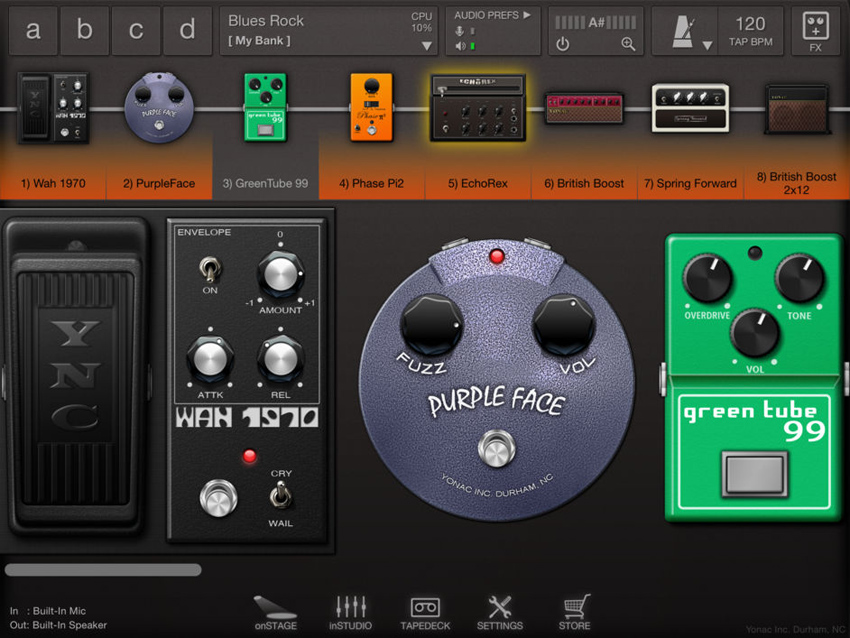Click the tuner magnifier icon
850x638 pixels.
[x=628, y=44]
